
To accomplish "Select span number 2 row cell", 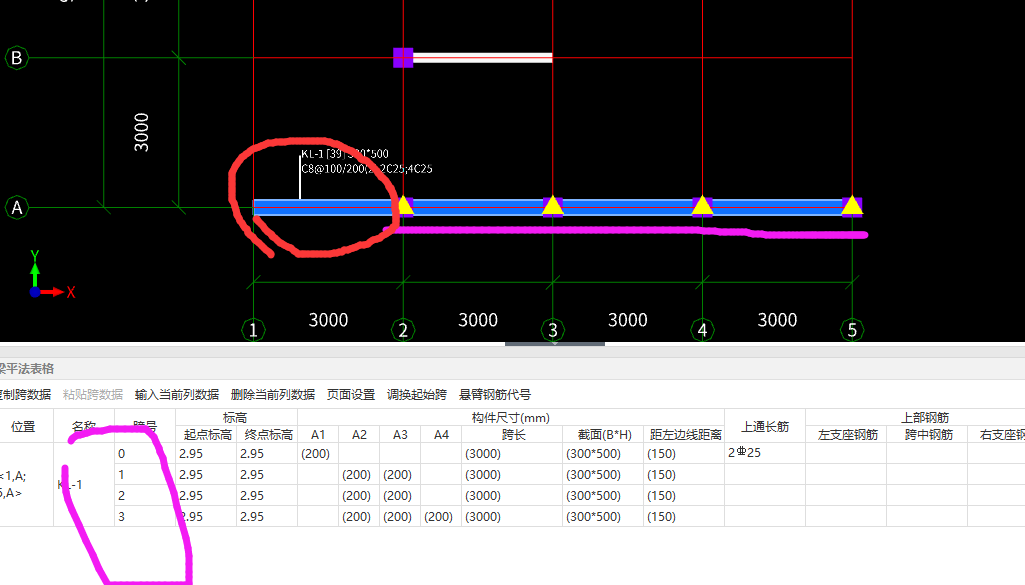I will pyautogui.click(x=145, y=495).
